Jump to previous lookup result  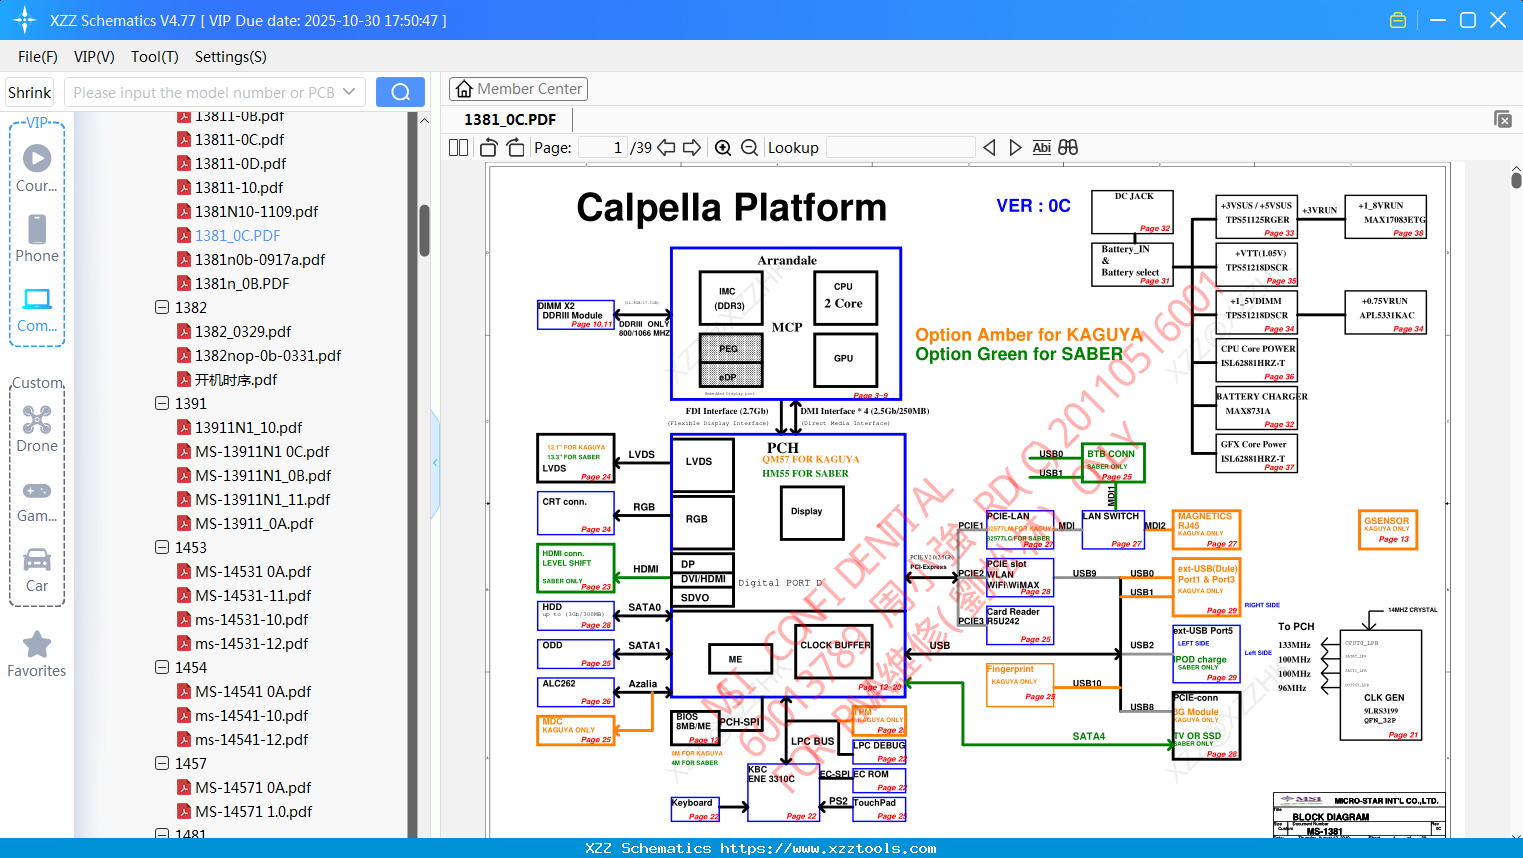click(989, 148)
